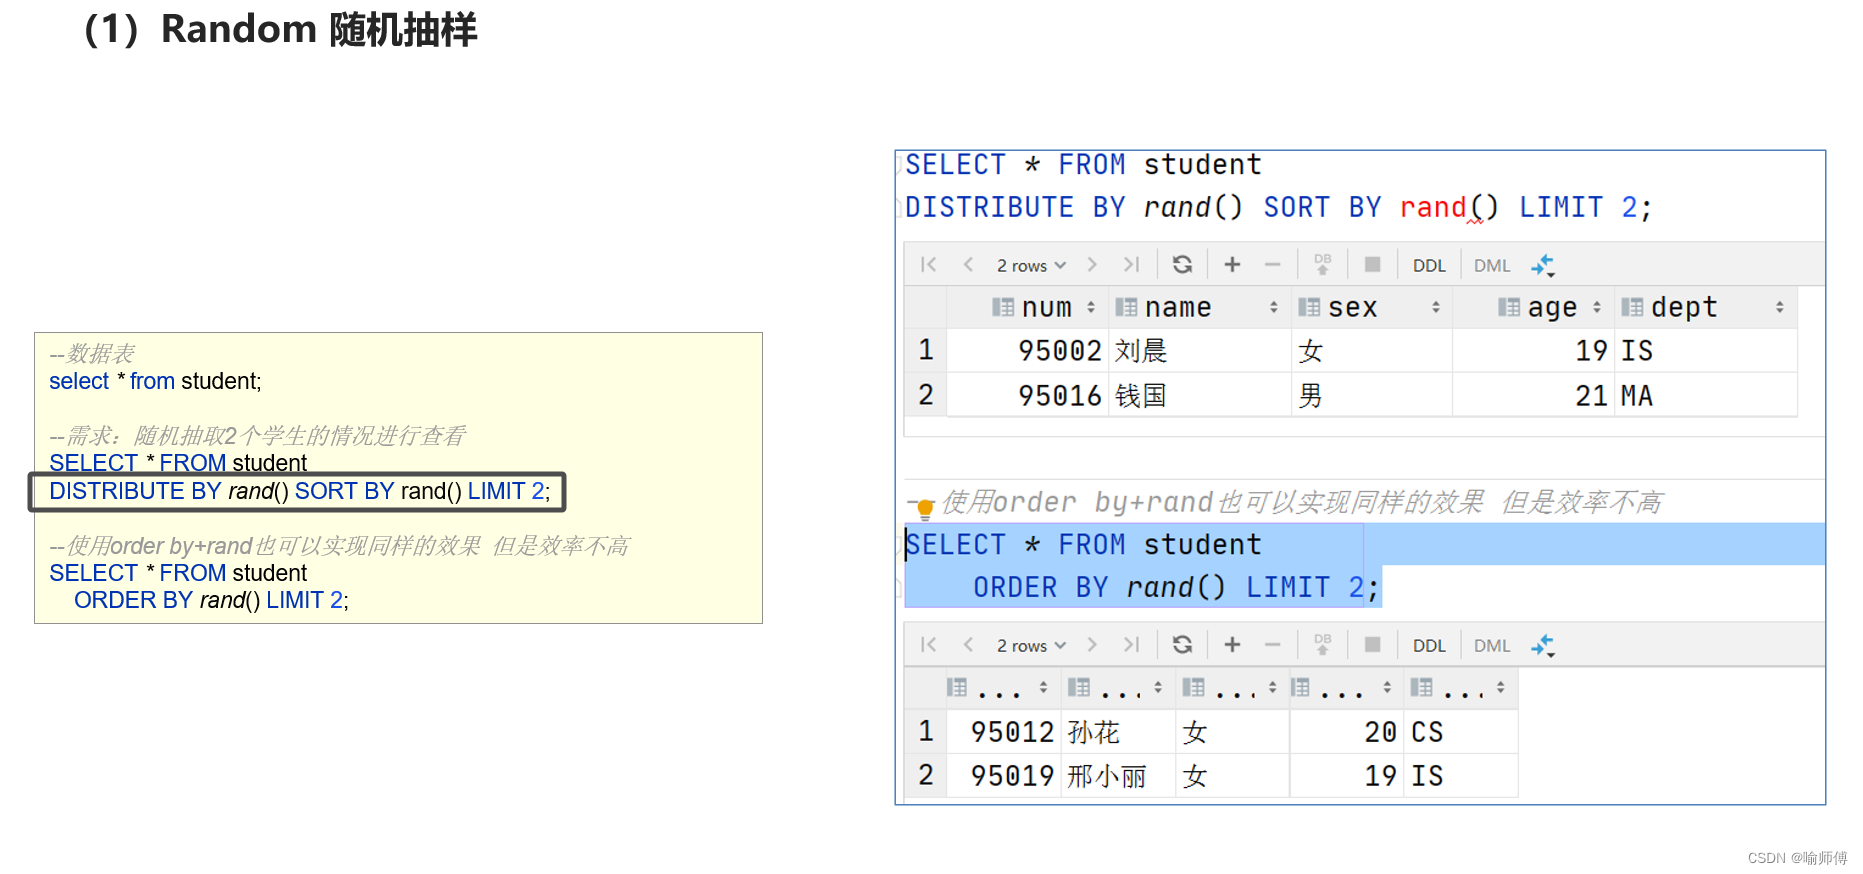
Task: Select cell 钱国 in name column
Action: point(1199,395)
